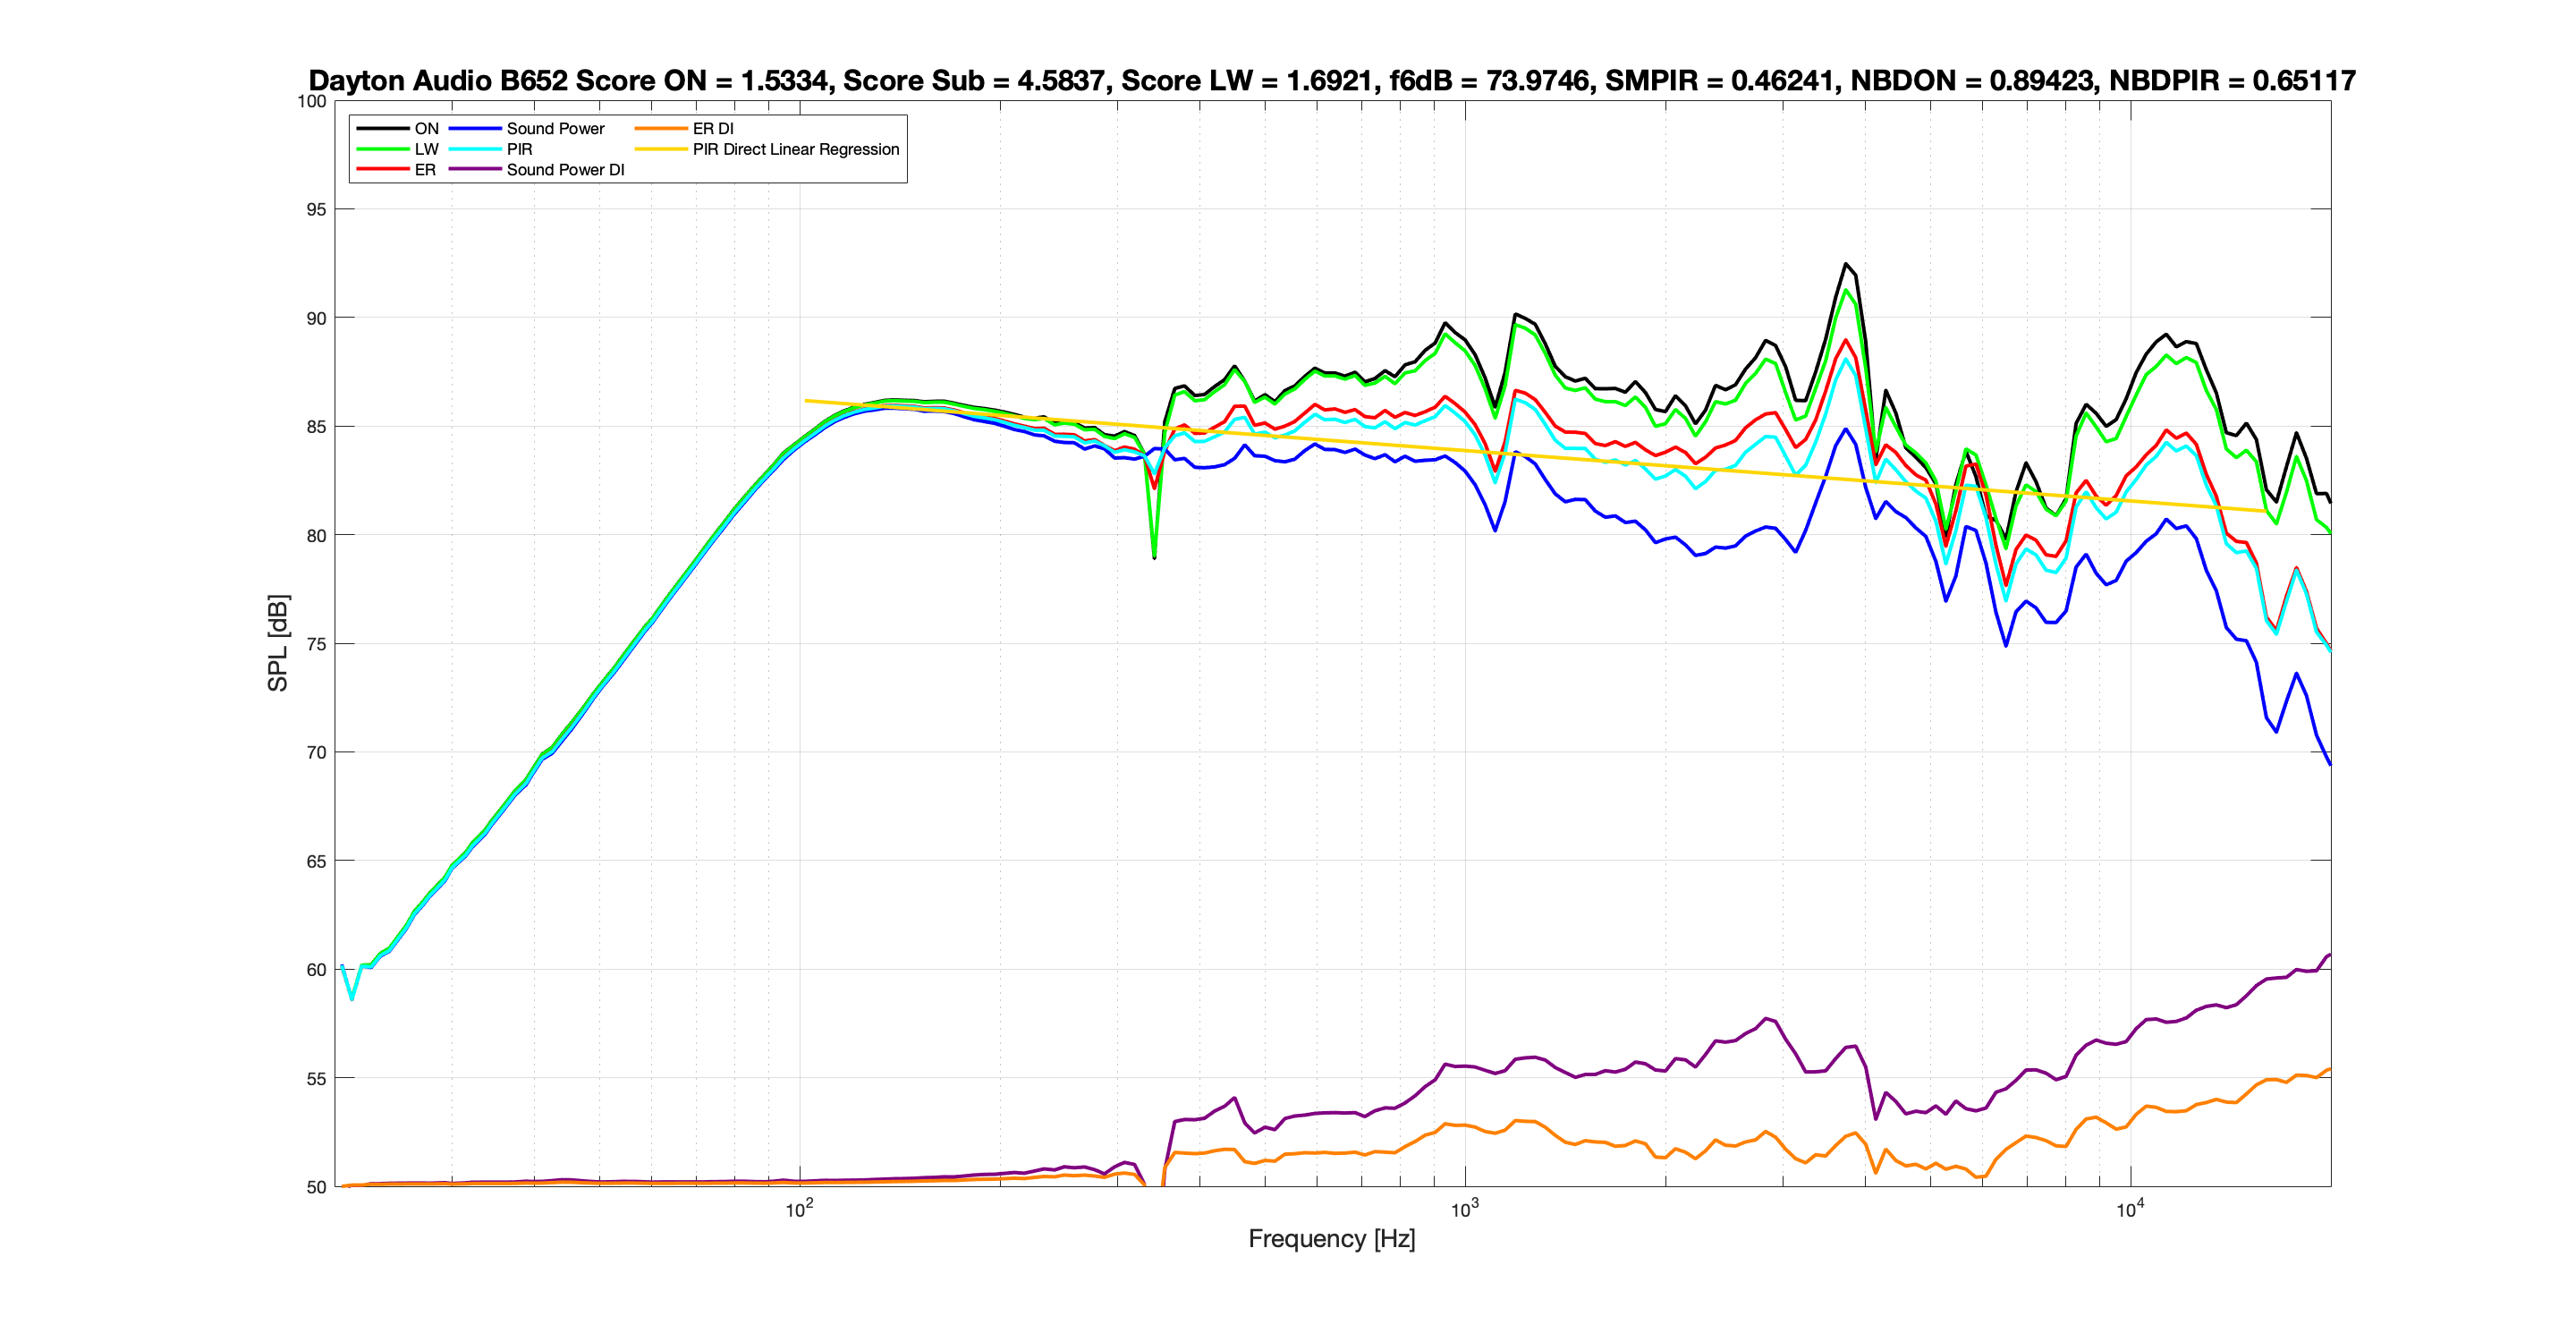Click the x-axis tick label 10^4

click(x=2130, y=1210)
